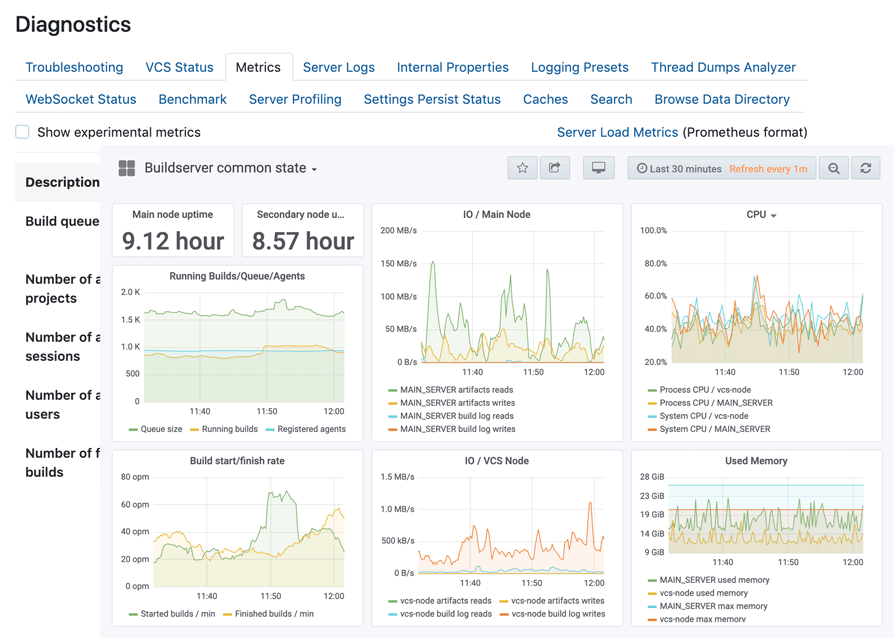Go to Browse Data Directory
Screen dimensions: 894x638
pyautogui.click(x=721, y=99)
